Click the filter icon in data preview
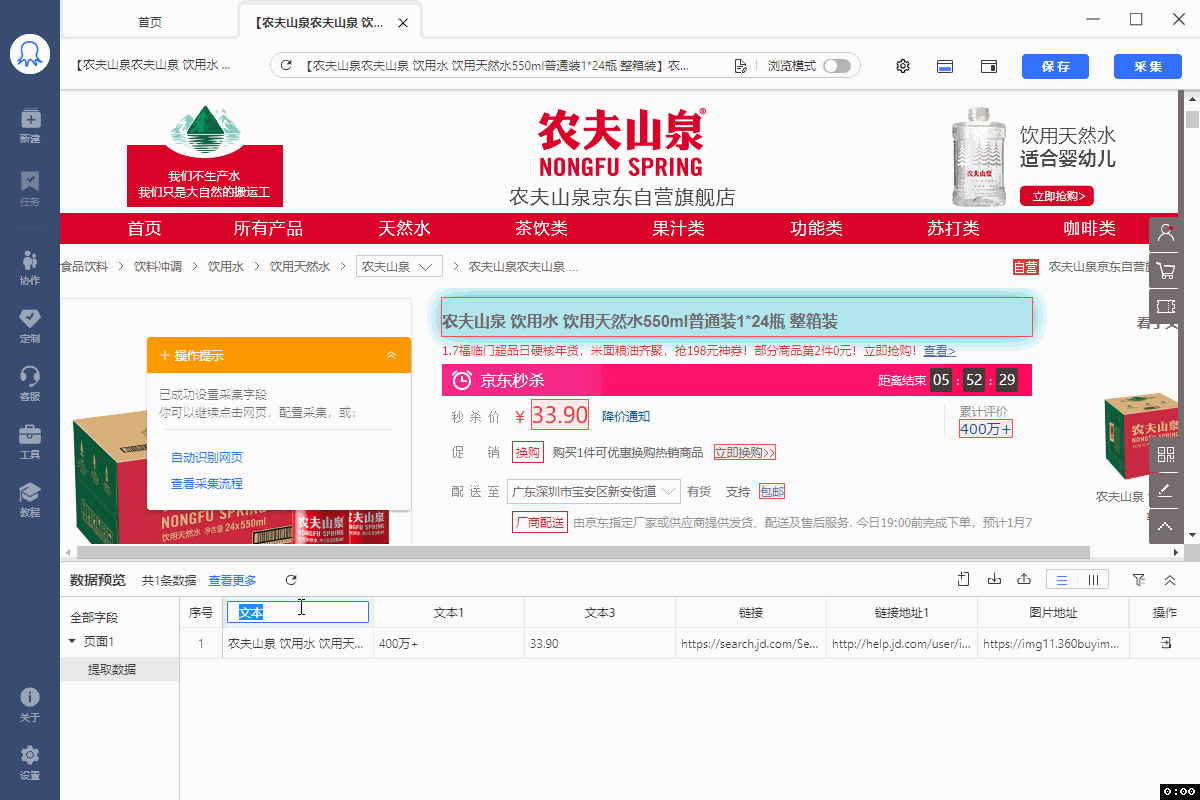 pos(1139,580)
